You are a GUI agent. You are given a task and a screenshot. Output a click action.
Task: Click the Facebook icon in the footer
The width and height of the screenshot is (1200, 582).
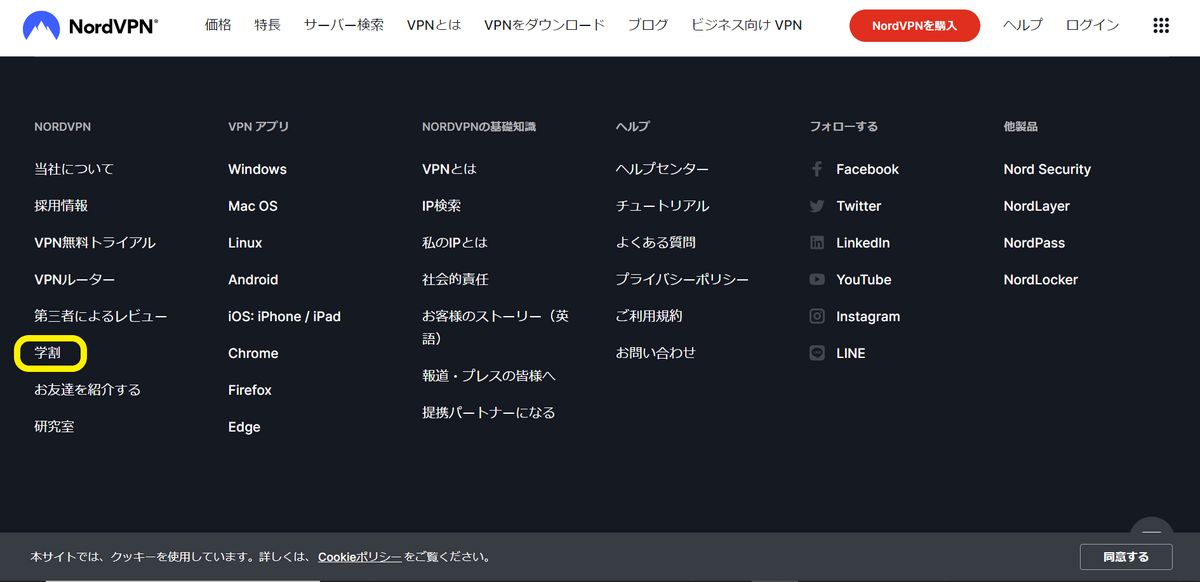click(x=817, y=169)
